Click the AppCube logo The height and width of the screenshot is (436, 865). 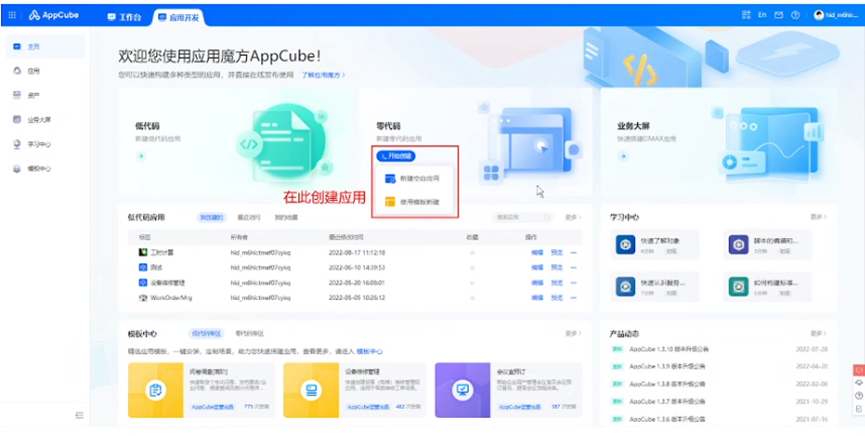[x=54, y=15]
